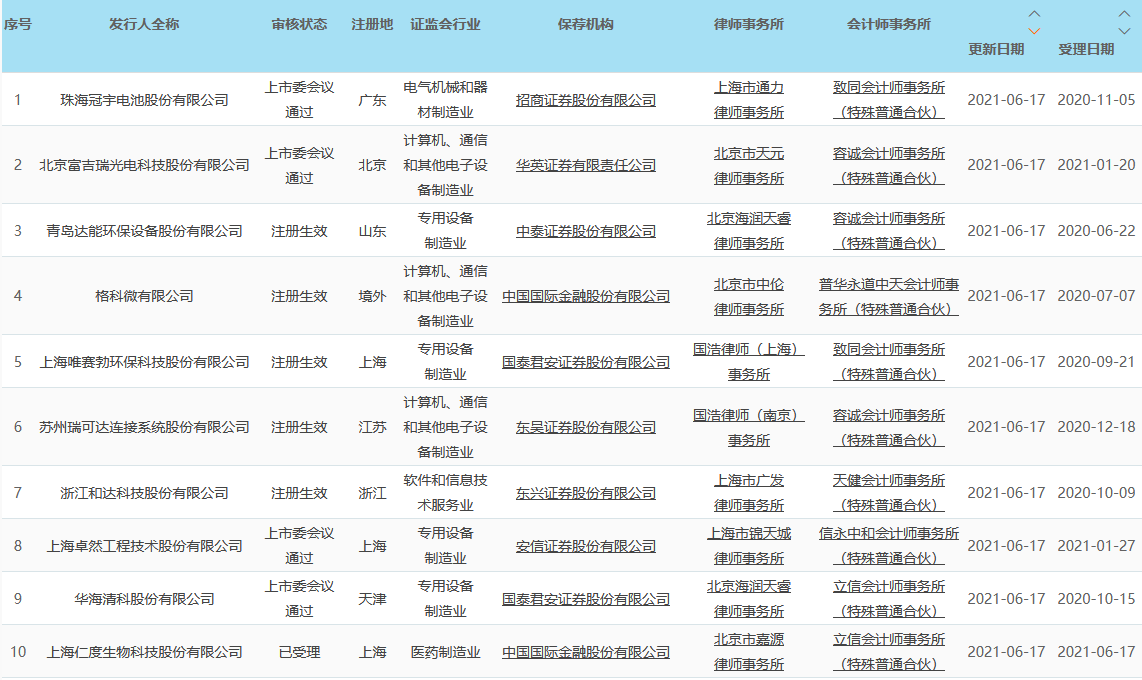The height and width of the screenshot is (680, 1142).
Task: Click the 发行人全称 column header
Action: 144,25
